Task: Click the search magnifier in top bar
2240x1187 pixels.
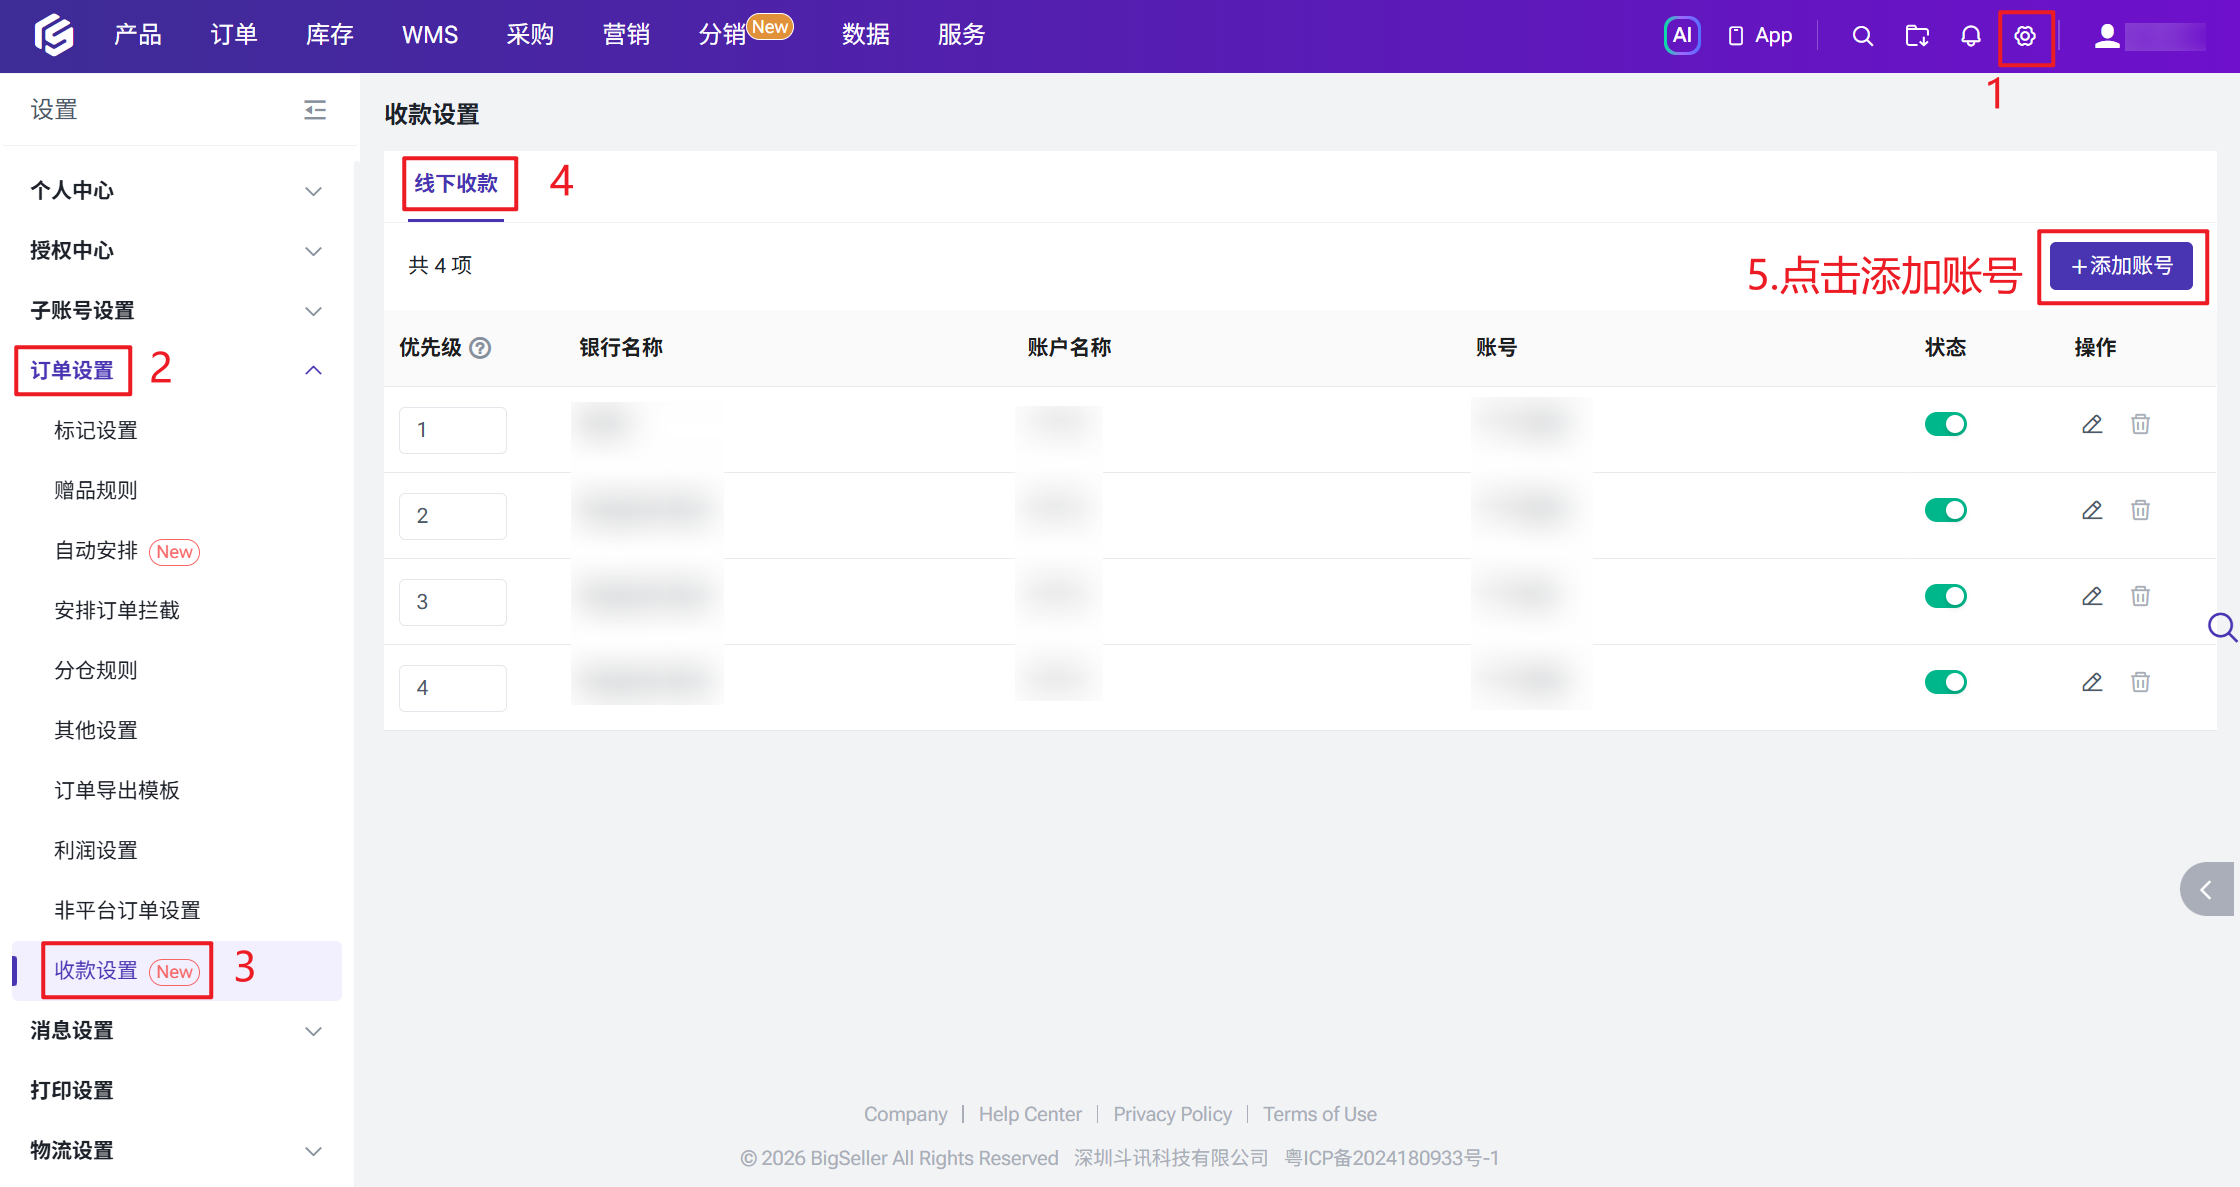Action: (x=1862, y=36)
